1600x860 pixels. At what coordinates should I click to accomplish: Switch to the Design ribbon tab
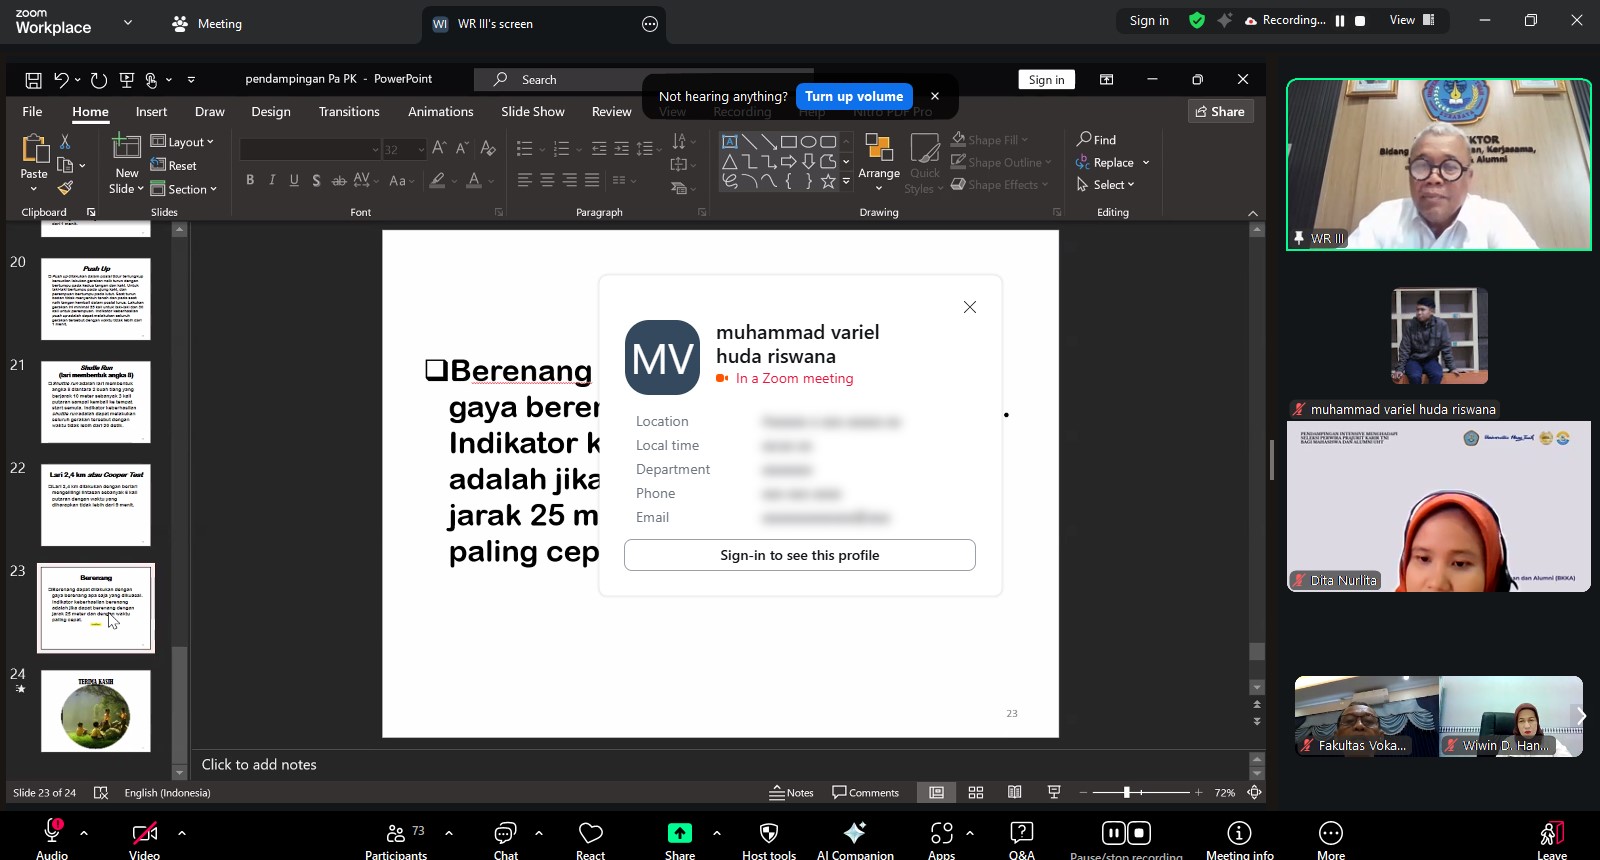coord(270,112)
